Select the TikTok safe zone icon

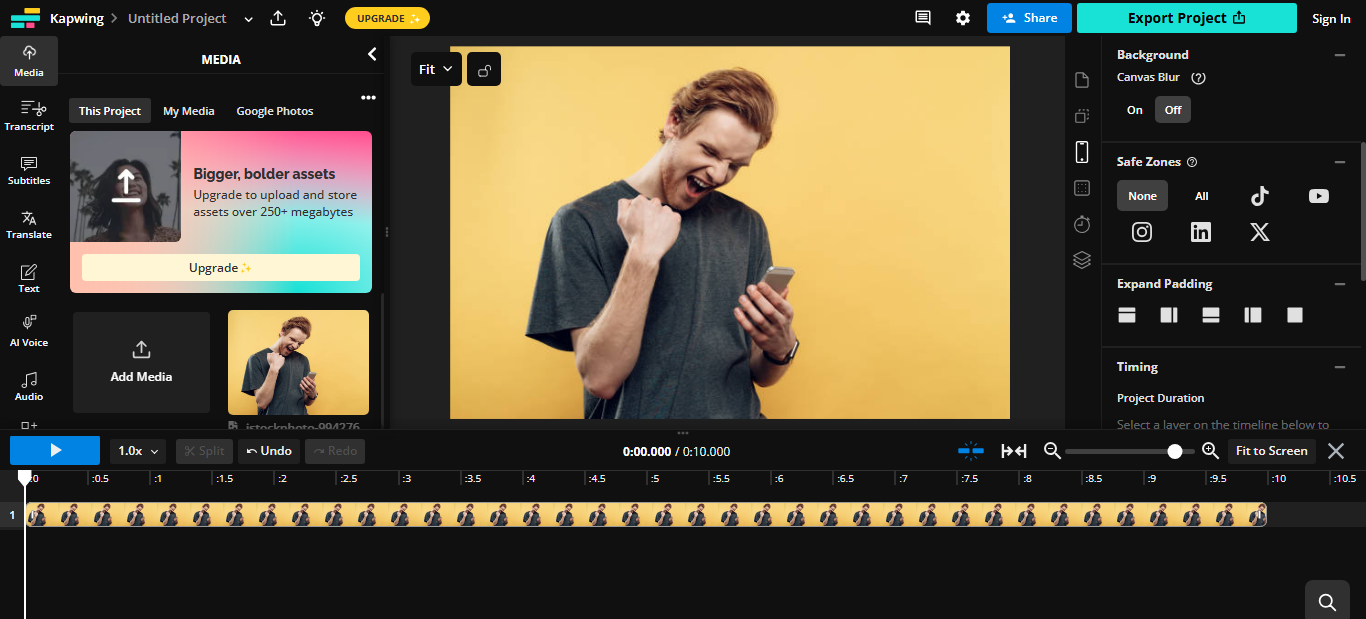[x=1259, y=195]
